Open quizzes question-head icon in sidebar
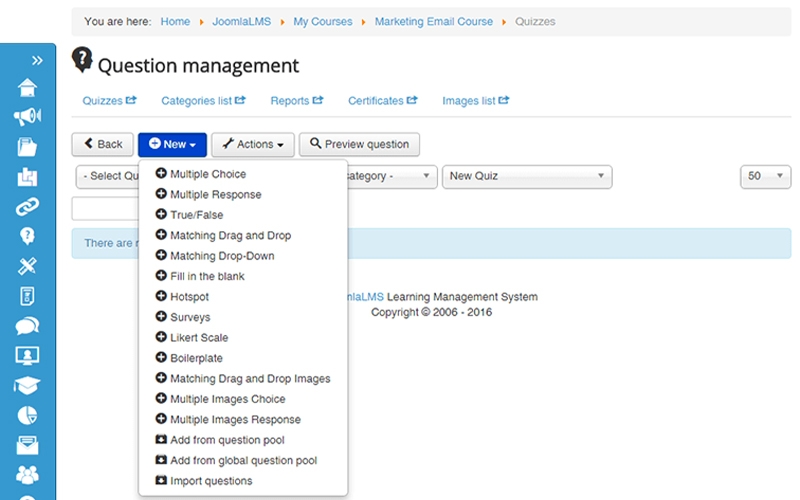This screenshot has width=800, height=500. [28, 236]
